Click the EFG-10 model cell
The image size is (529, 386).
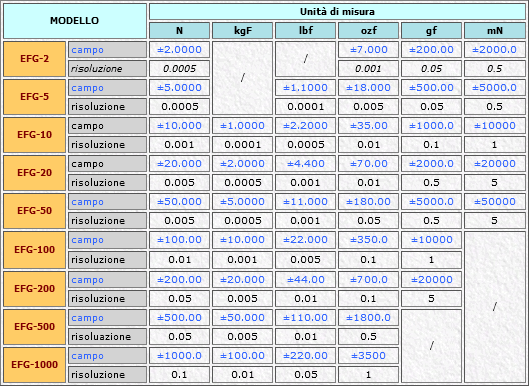[34, 135]
